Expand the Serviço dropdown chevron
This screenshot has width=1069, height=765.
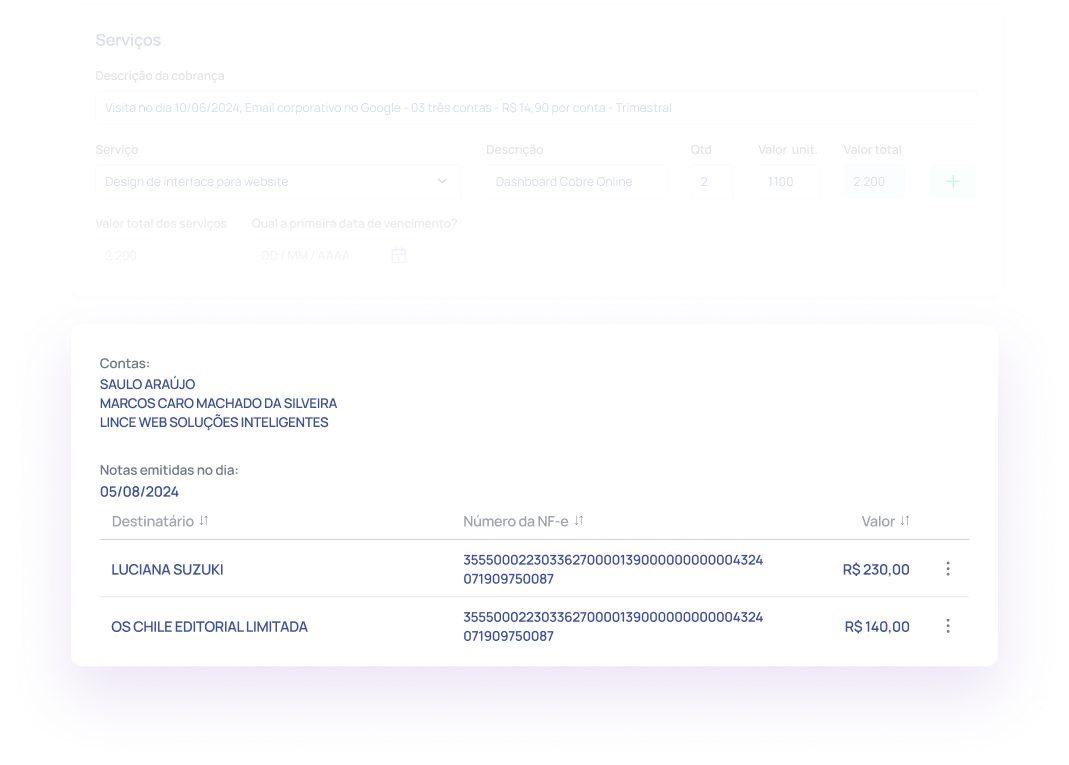(442, 181)
